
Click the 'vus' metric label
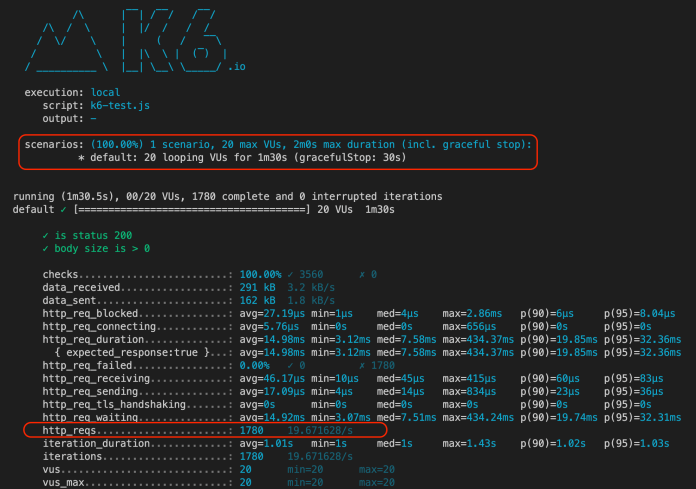click(x=51, y=469)
